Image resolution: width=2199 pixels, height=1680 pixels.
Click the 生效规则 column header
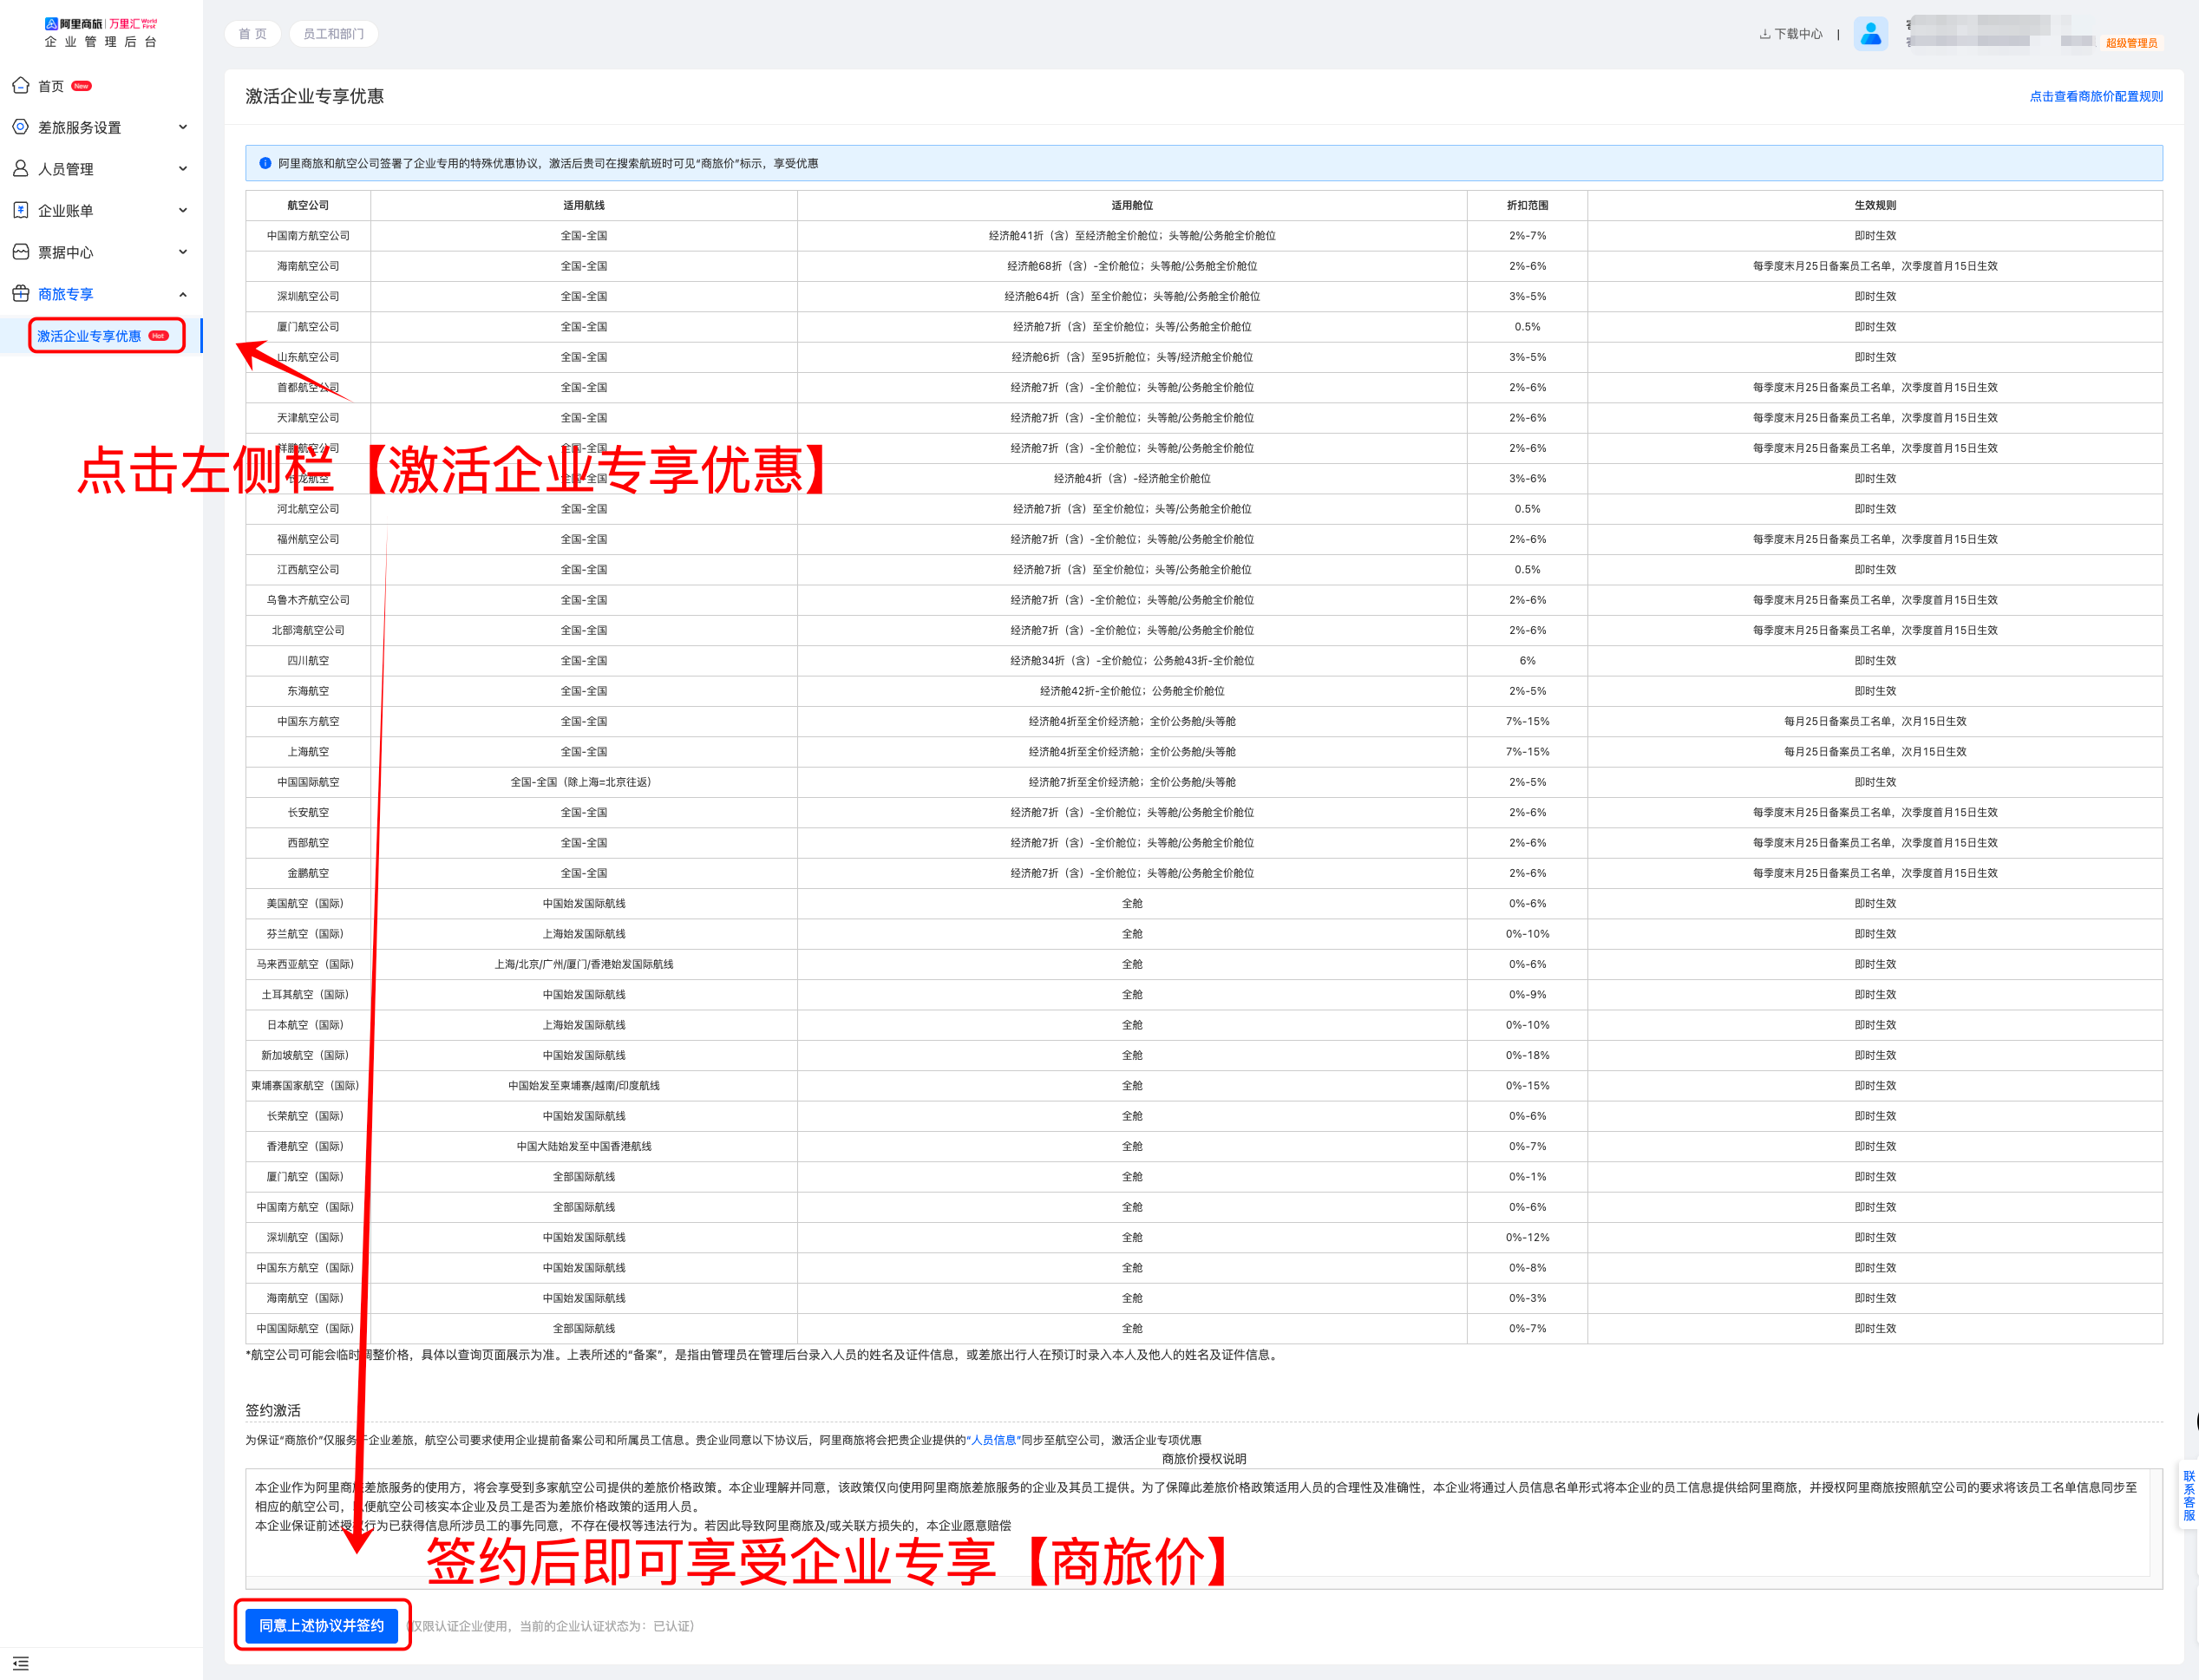1875,205
